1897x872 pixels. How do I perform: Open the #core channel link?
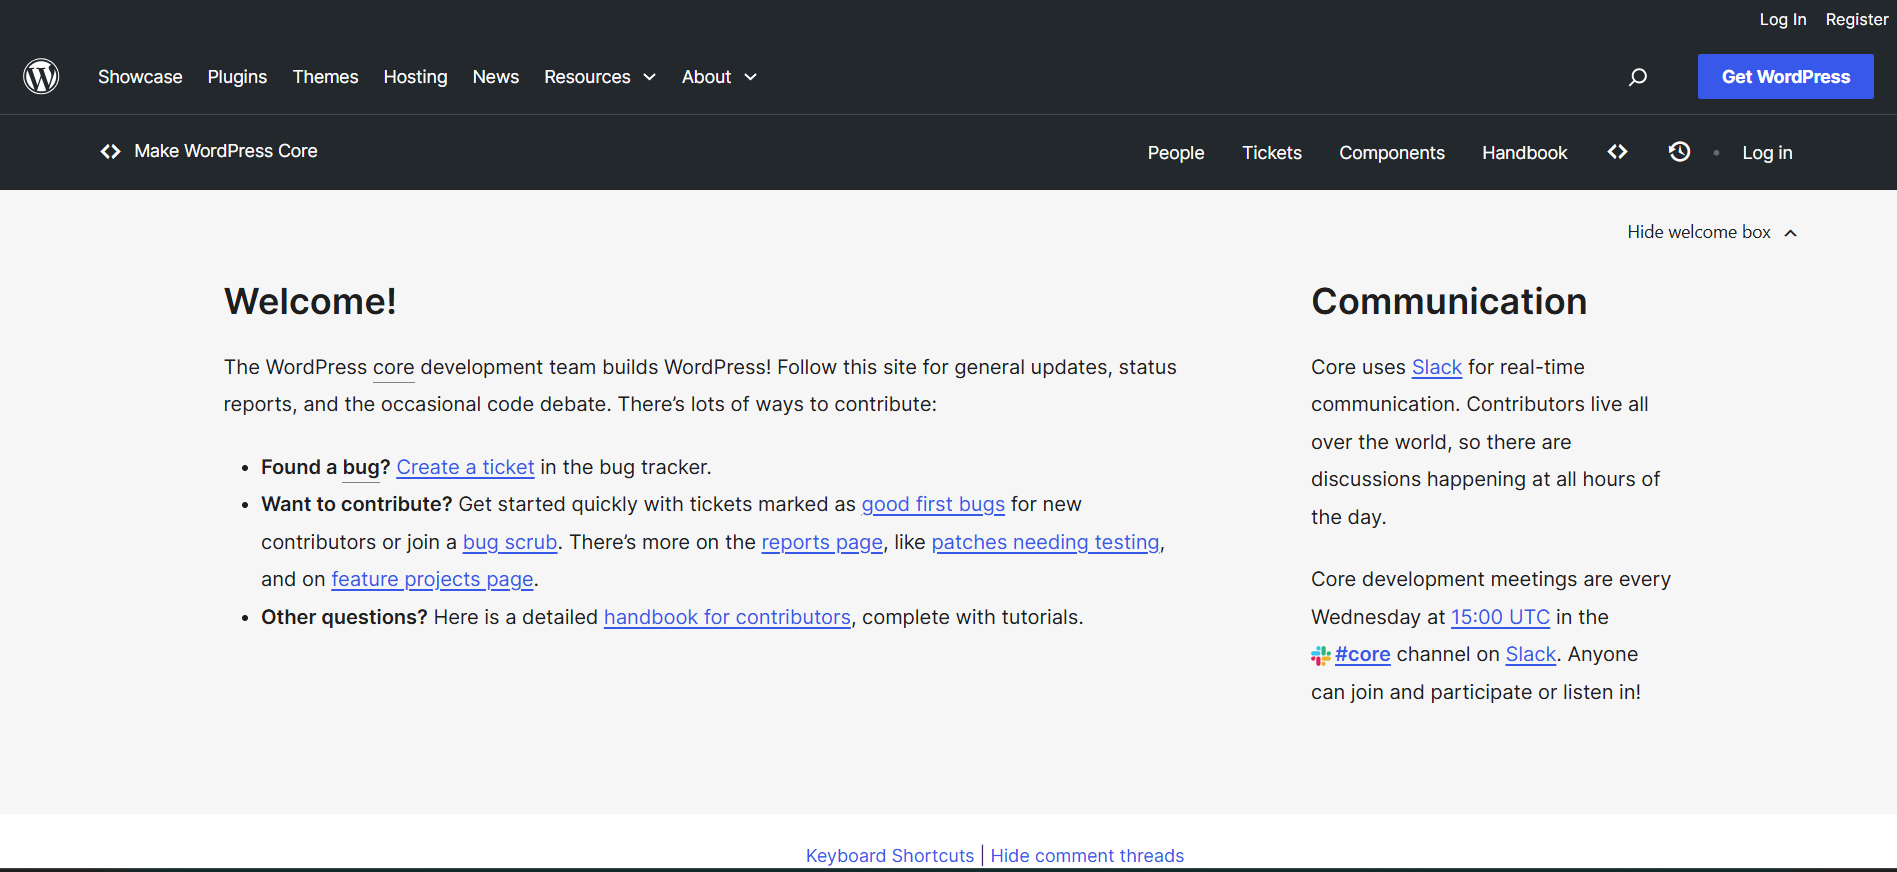click(x=1362, y=654)
